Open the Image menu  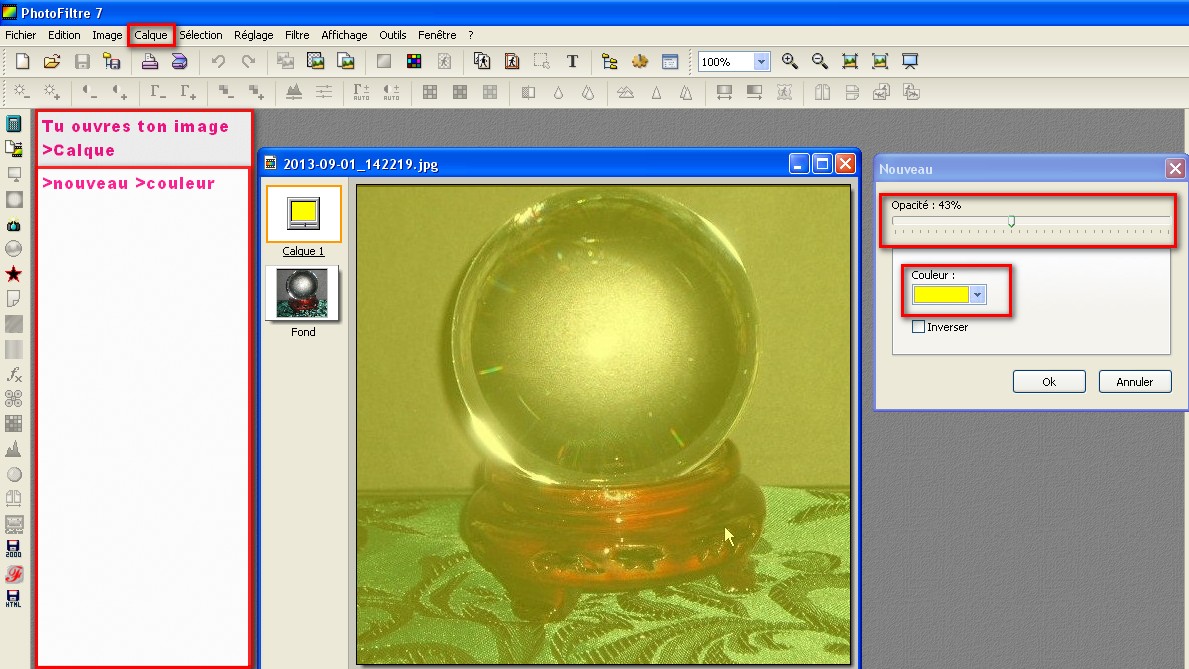pos(107,35)
